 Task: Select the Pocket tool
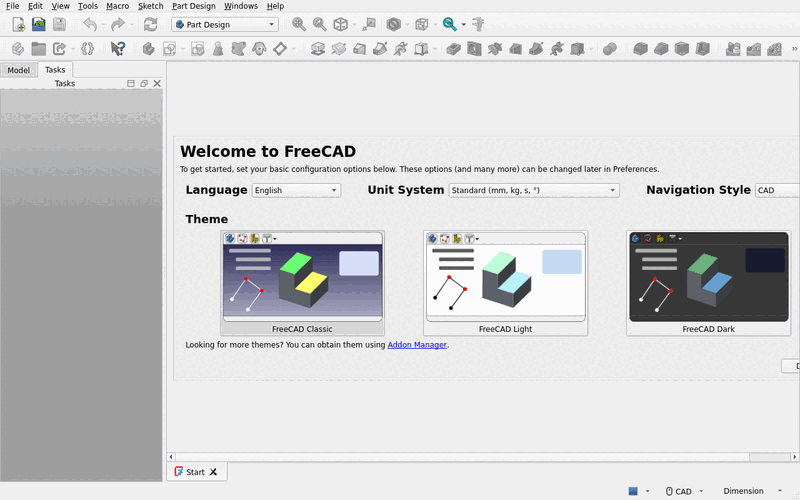click(453, 48)
